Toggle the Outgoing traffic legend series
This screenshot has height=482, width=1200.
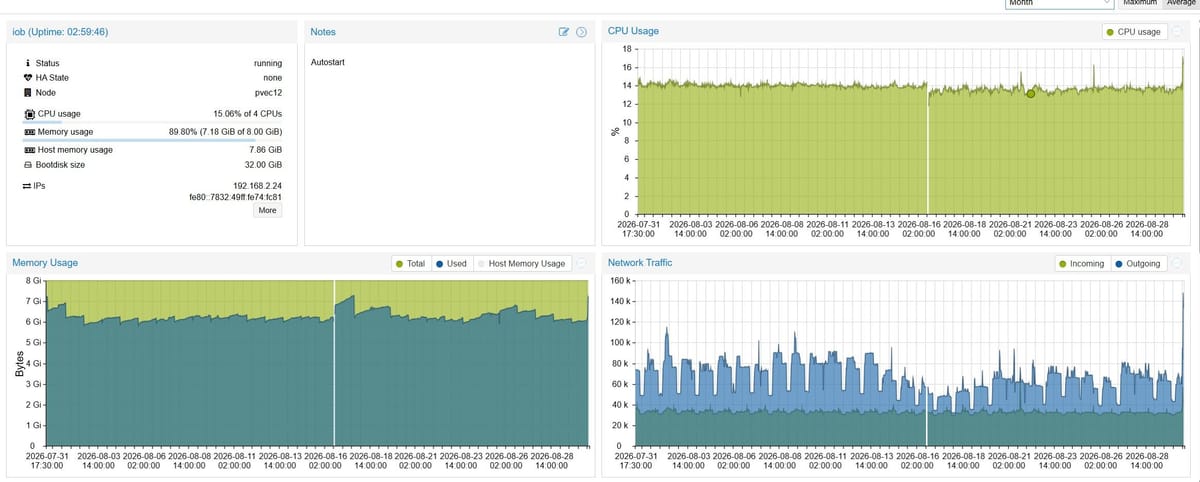pos(1138,264)
